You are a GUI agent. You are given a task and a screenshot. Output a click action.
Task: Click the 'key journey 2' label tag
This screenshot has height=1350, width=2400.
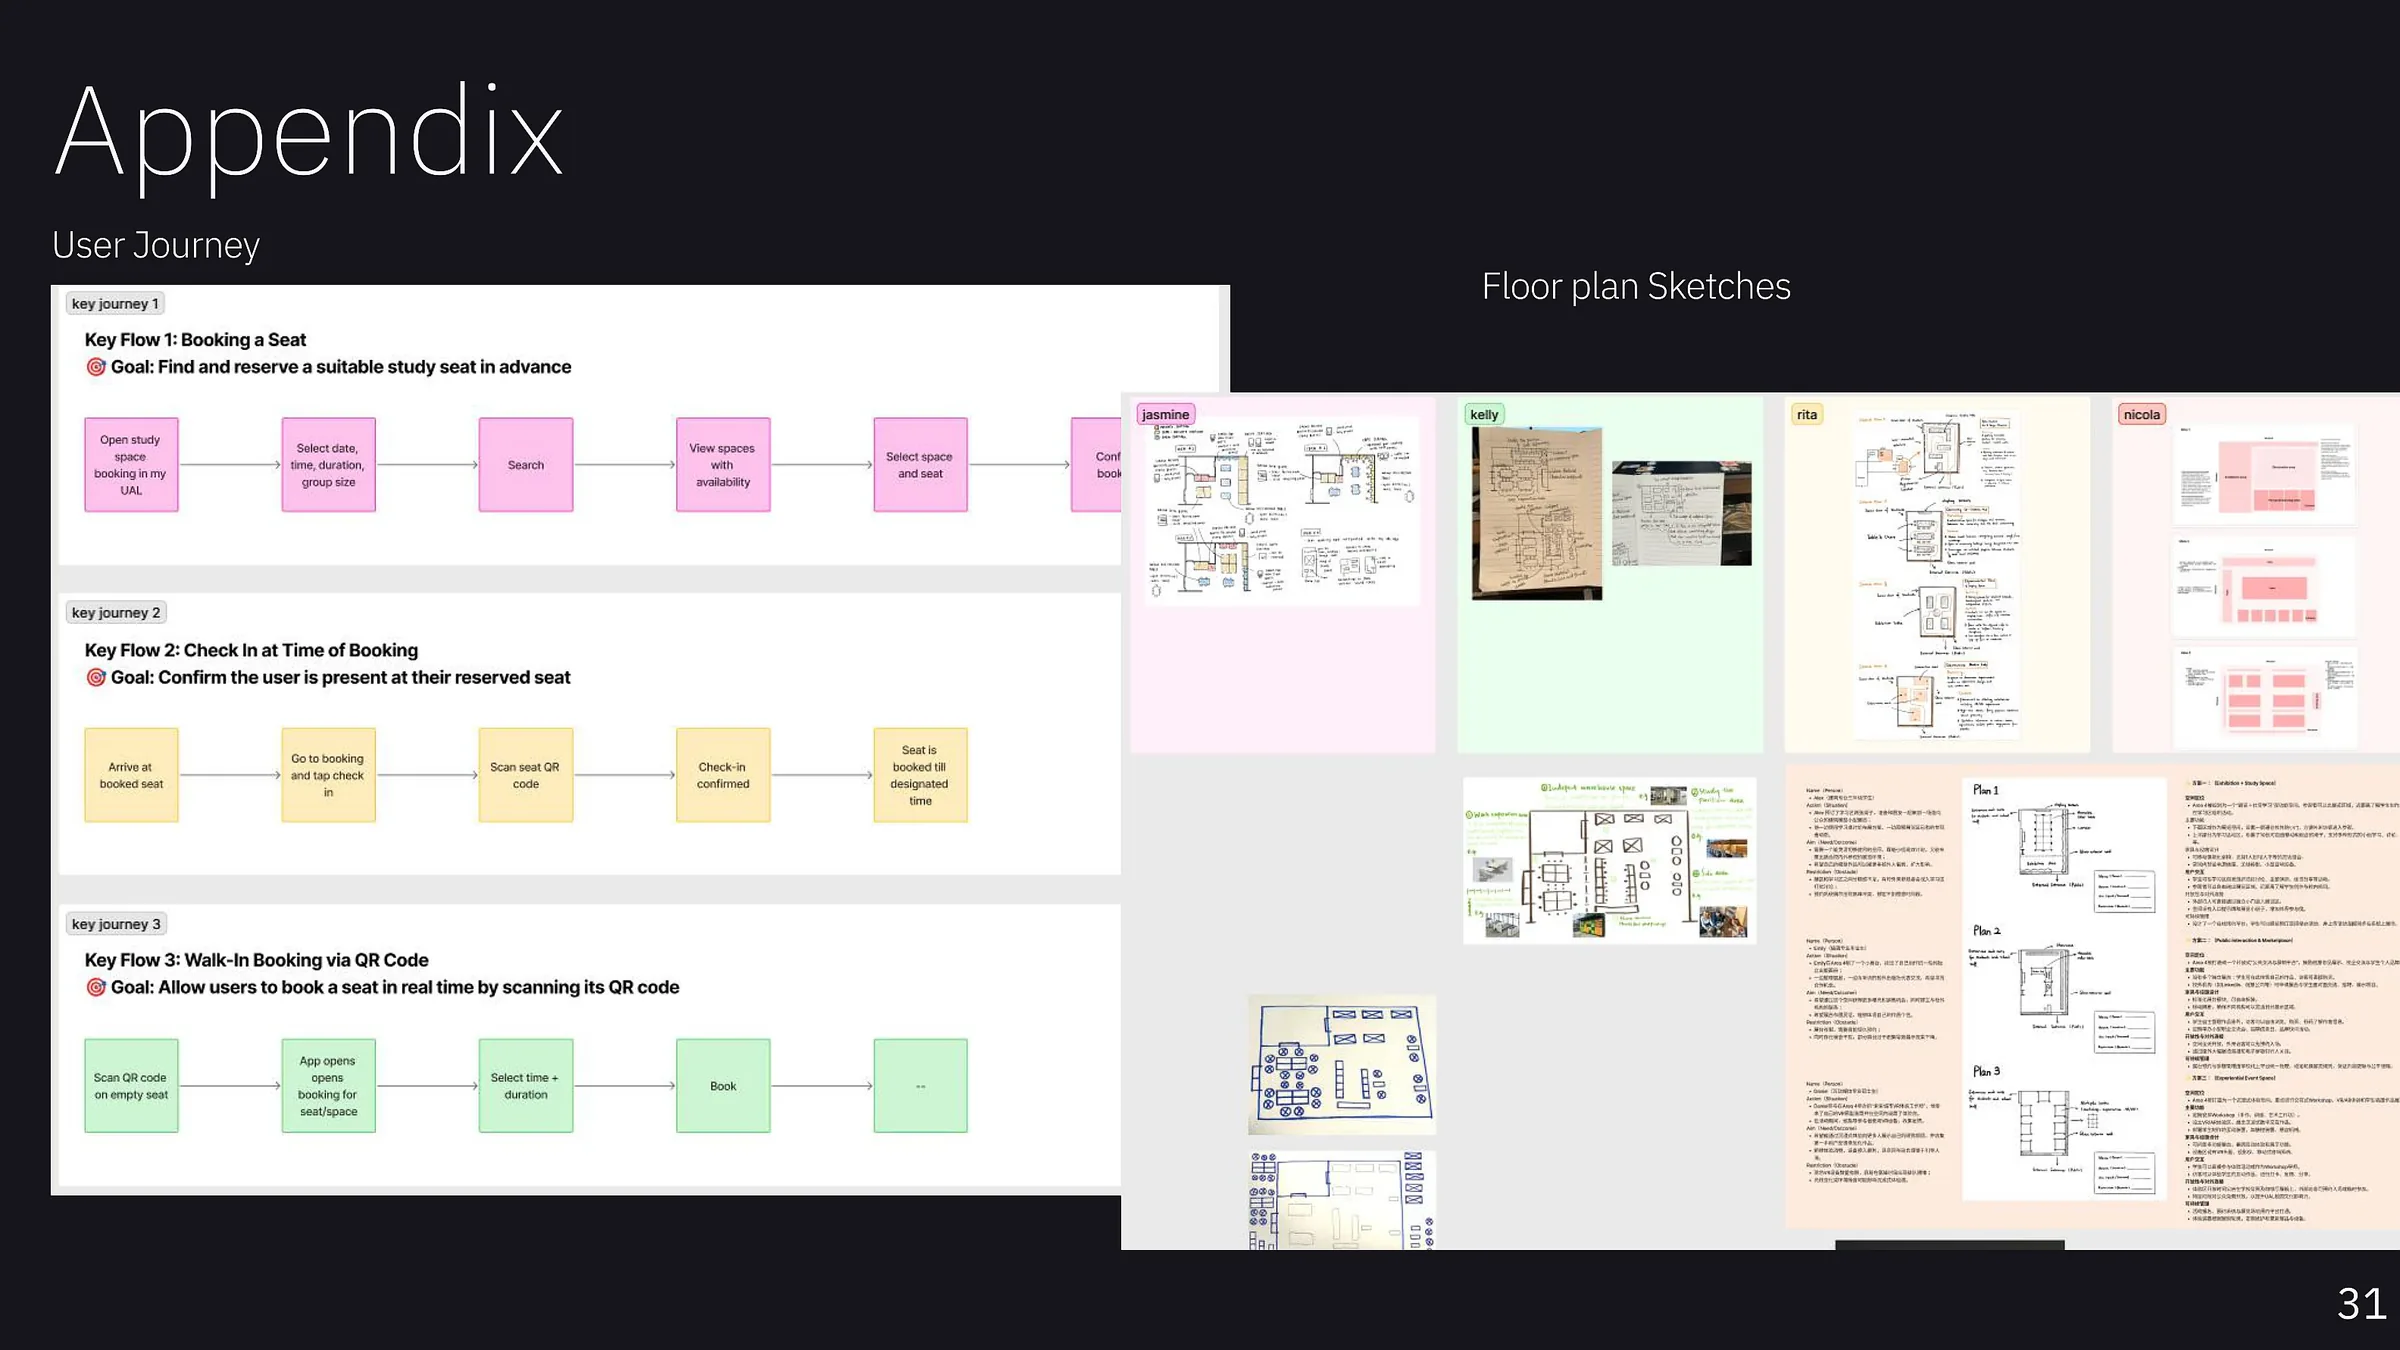point(116,613)
